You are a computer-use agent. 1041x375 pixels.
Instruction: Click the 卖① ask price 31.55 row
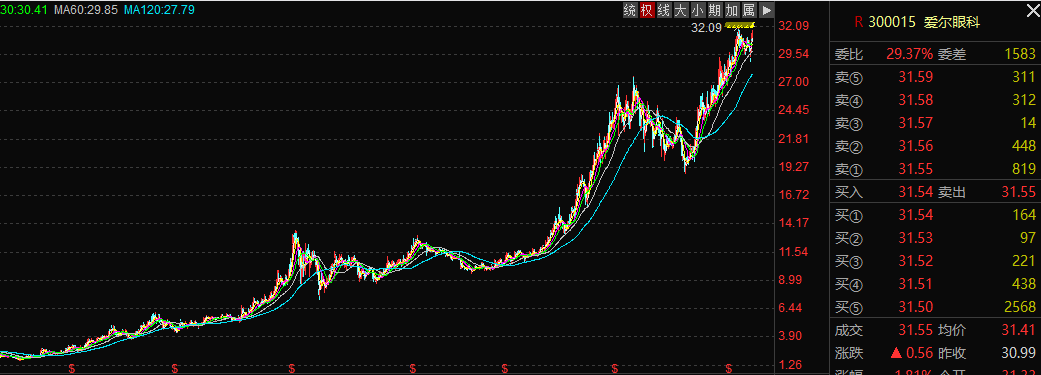coord(935,169)
